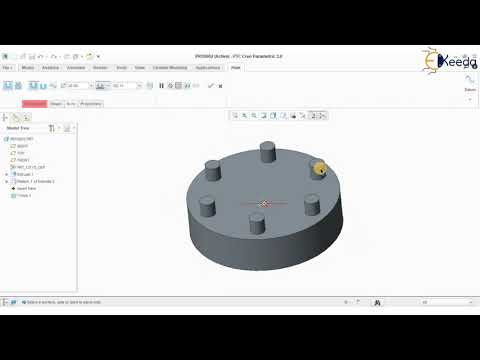Choose standard hole profile icon
Viewport: 480px width, 360px height.
coord(43,86)
